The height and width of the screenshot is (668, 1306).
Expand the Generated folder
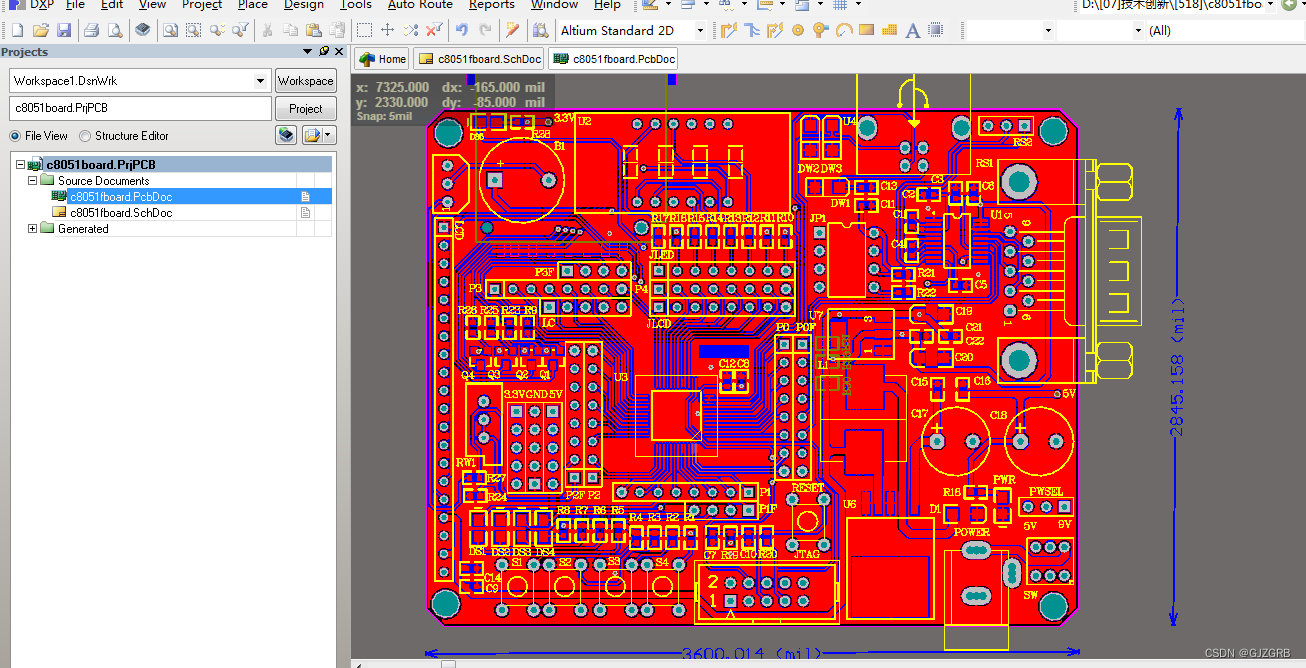pyautogui.click(x=31, y=228)
